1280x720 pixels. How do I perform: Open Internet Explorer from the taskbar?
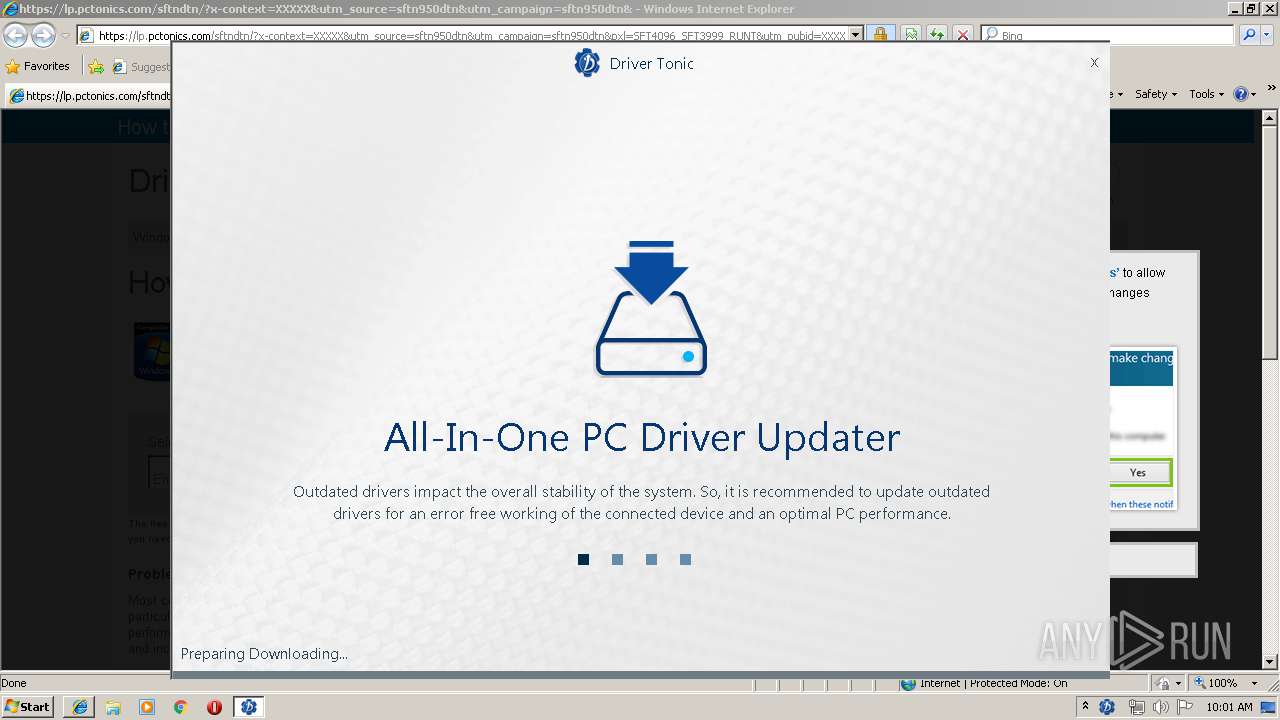79,707
